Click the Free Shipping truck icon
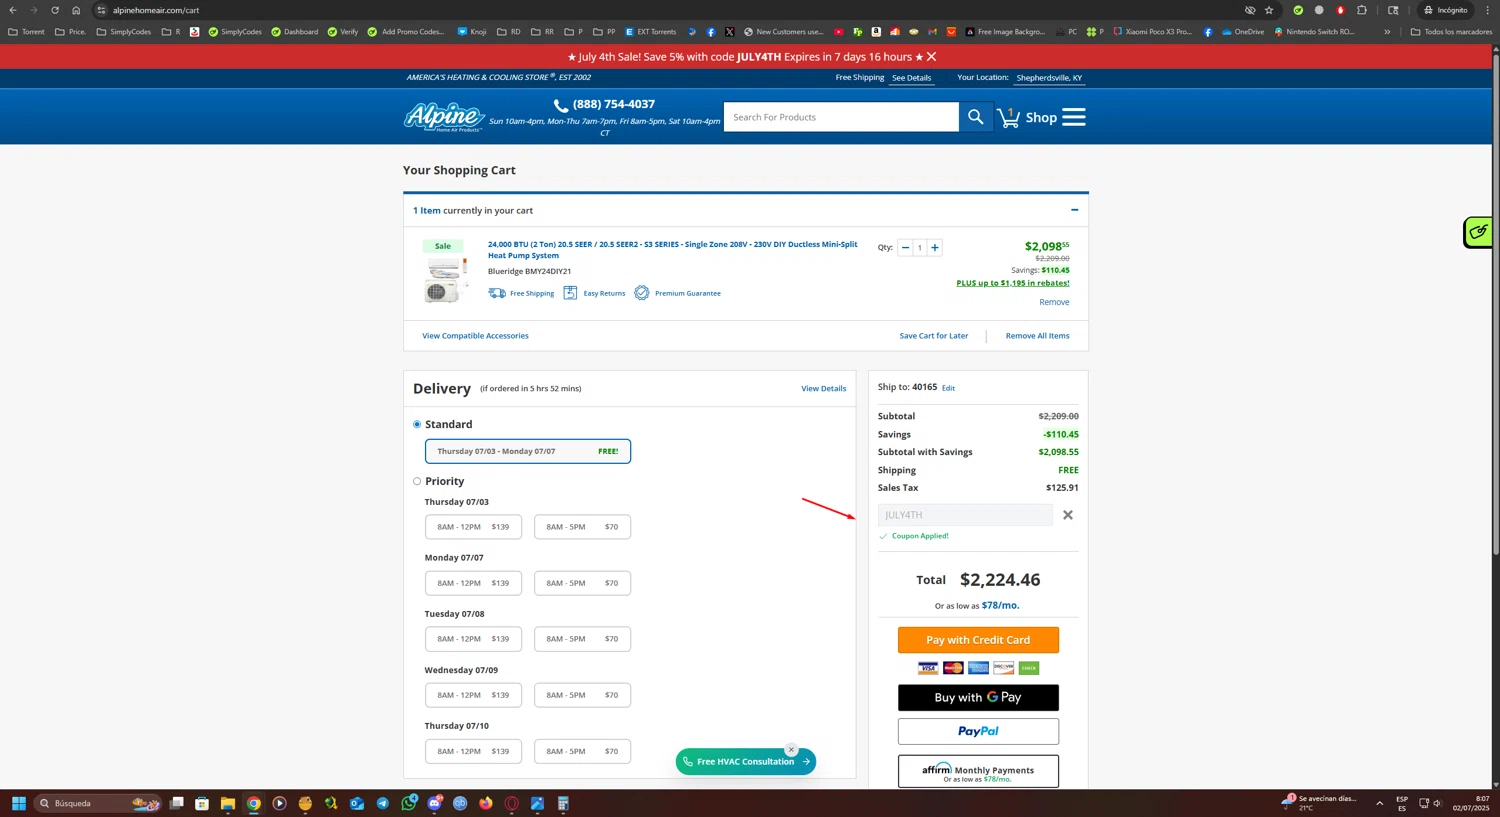The width and height of the screenshot is (1500, 817). click(497, 293)
